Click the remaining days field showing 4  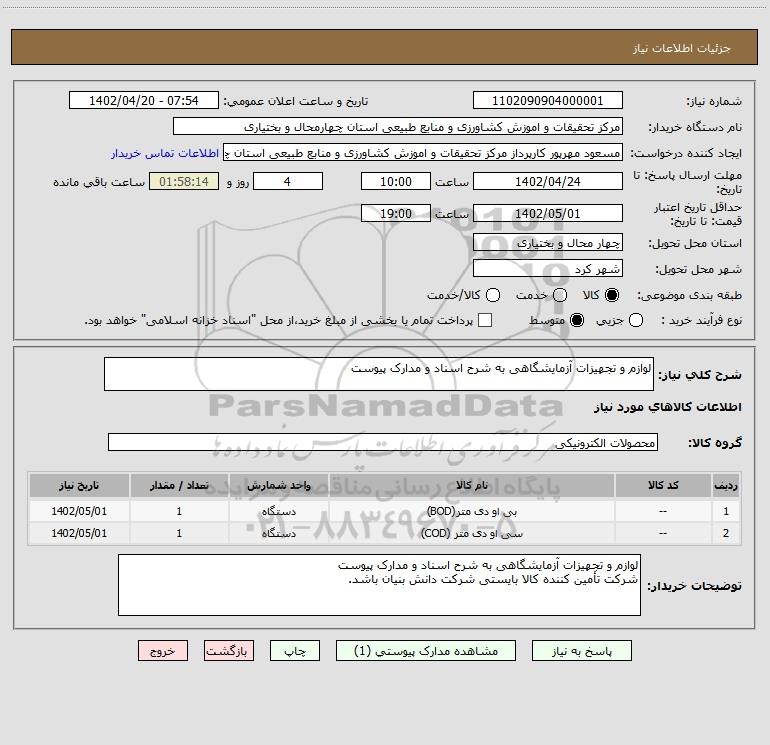pos(288,181)
